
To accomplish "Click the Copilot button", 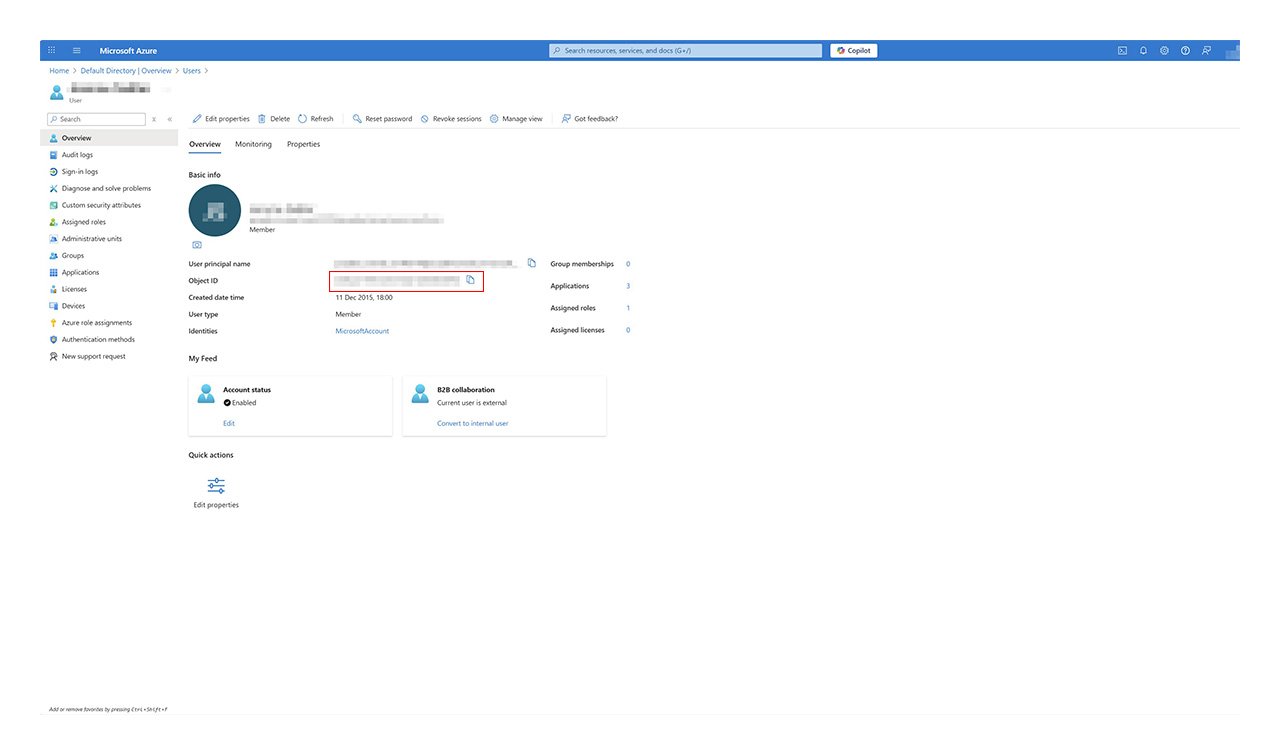I will (853, 50).
